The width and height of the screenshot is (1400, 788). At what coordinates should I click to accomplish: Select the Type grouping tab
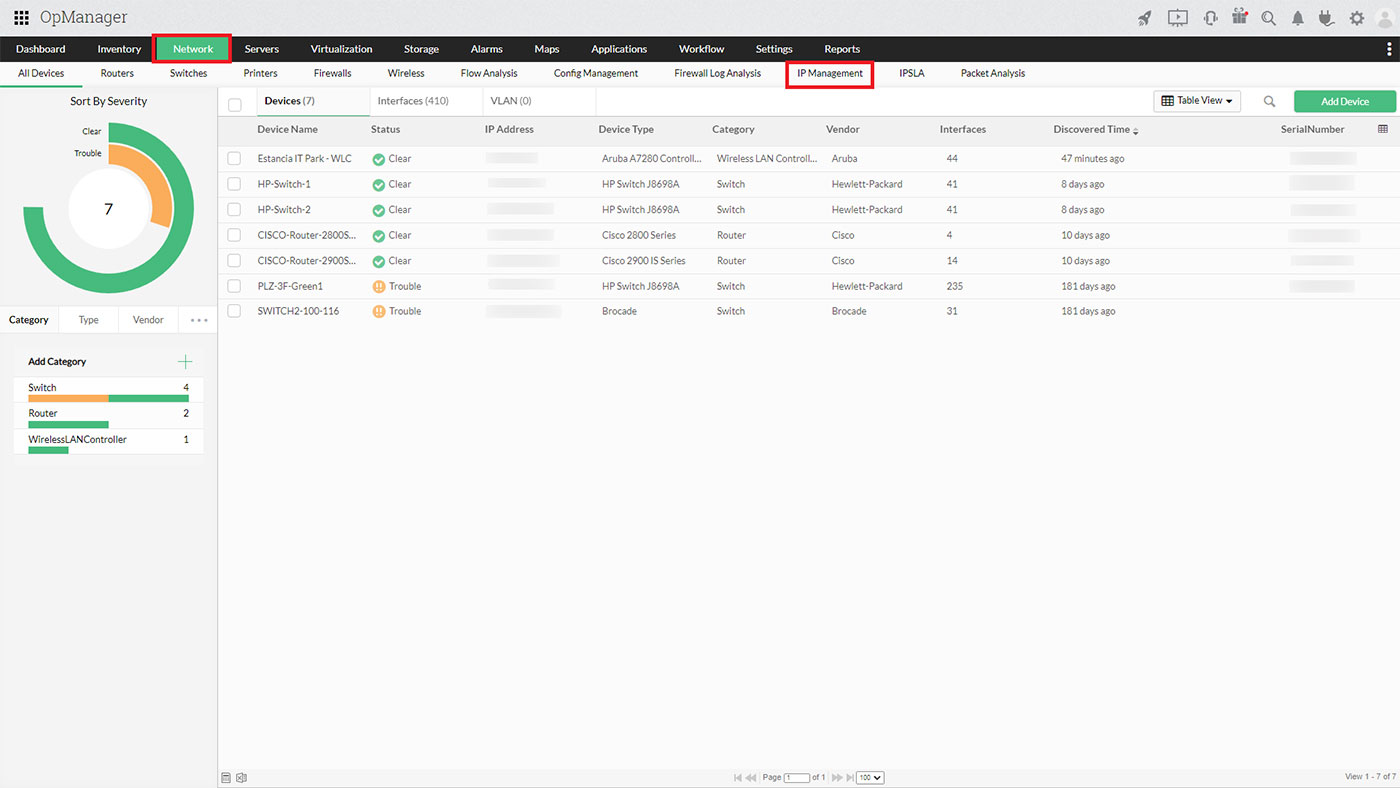89,320
